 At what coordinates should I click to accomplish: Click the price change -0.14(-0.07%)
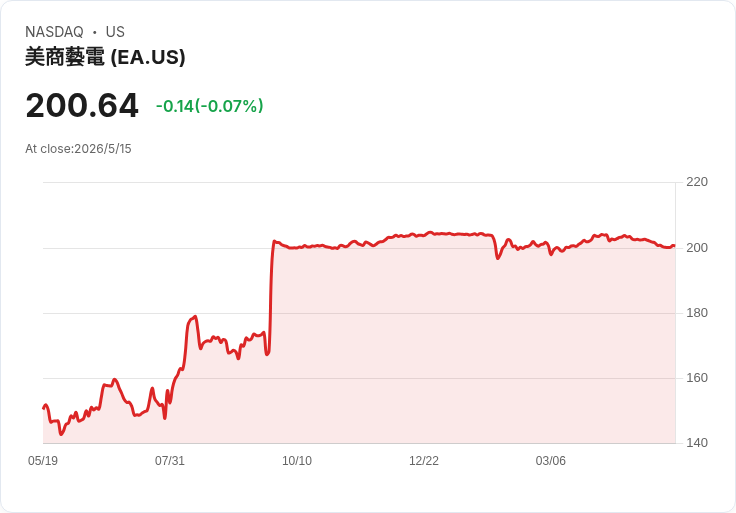[209, 106]
